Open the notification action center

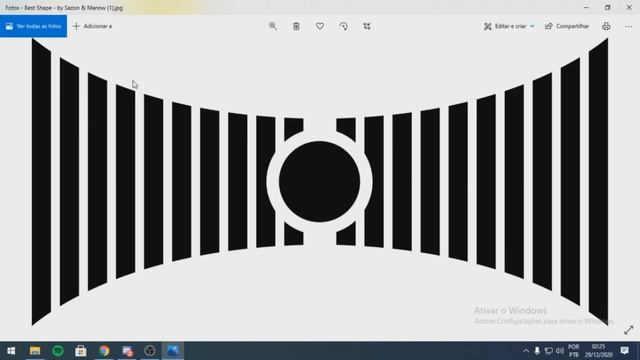coord(624,351)
